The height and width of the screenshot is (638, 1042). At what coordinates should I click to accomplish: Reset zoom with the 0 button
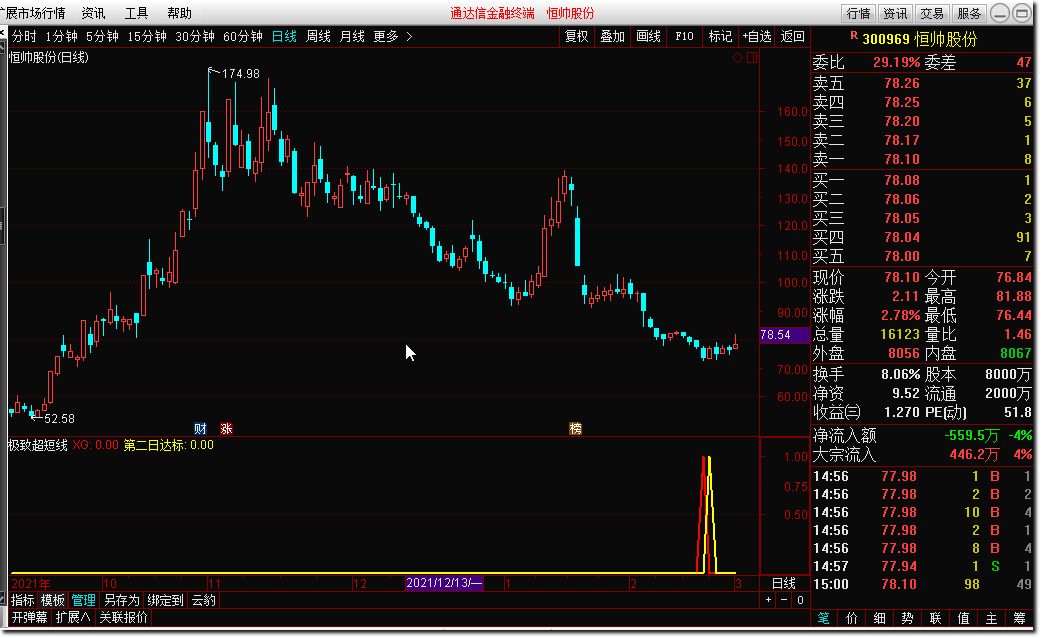click(800, 600)
